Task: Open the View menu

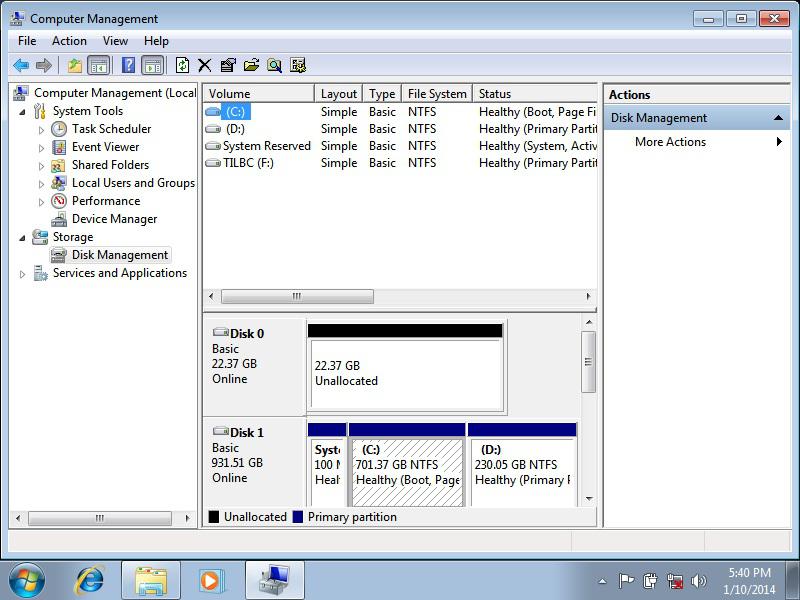Action: tap(115, 41)
